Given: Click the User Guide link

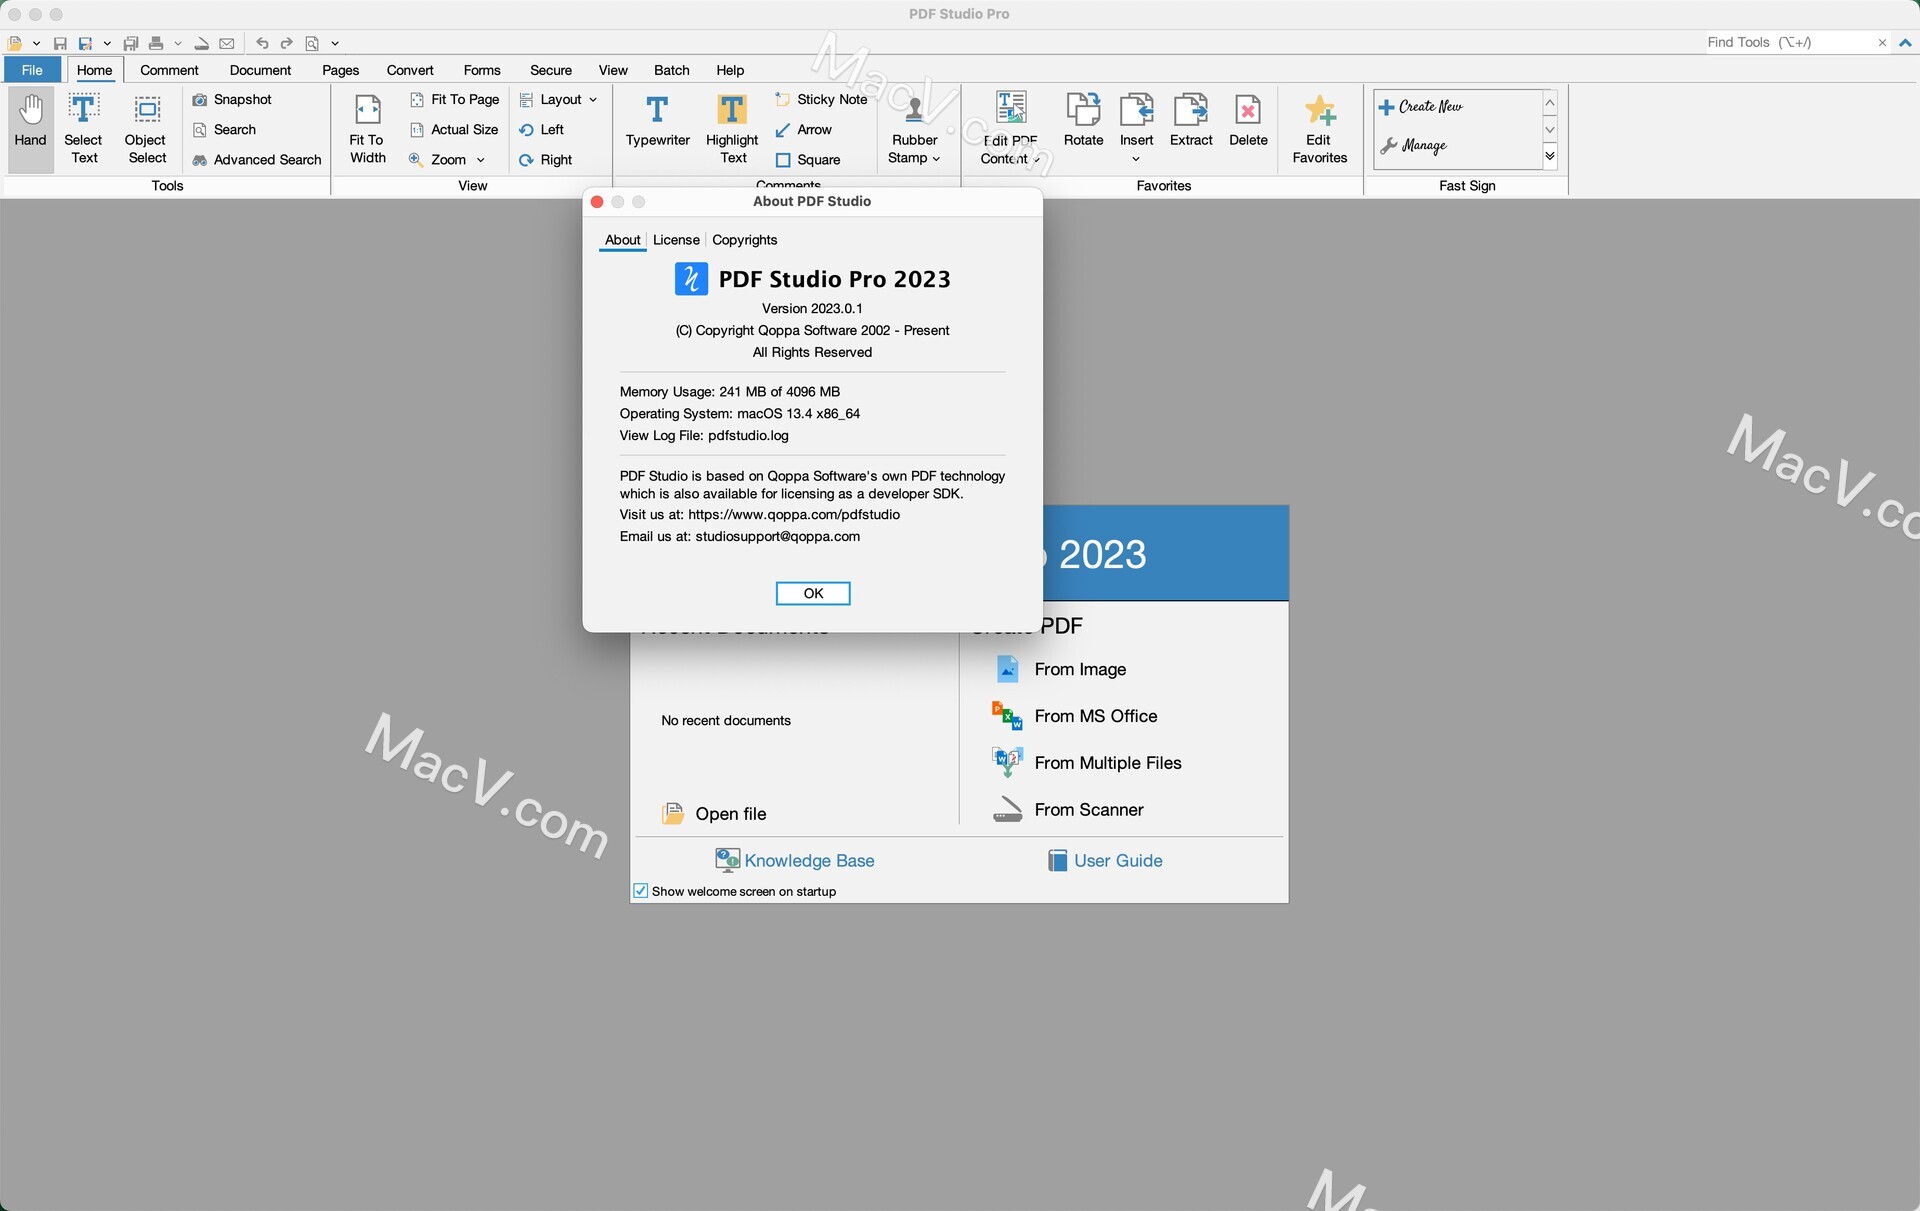Looking at the screenshot, I should (1116, 859).
